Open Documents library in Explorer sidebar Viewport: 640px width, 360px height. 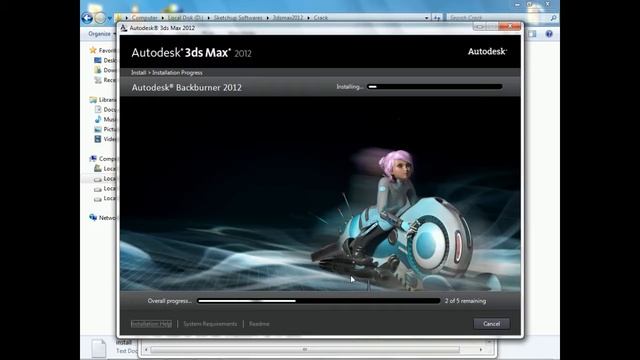[x=105, y=109]
